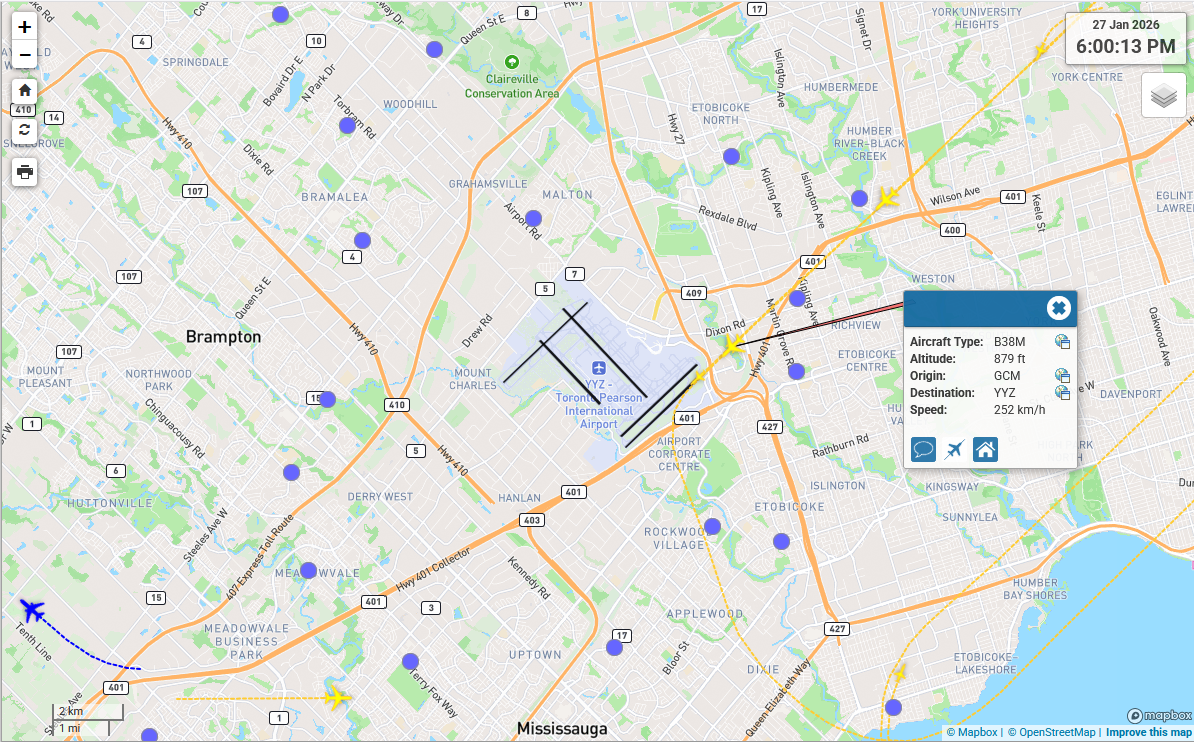Click the airplane flight track button in popup
Screen dimensions: 1194x742
(954, 450)
